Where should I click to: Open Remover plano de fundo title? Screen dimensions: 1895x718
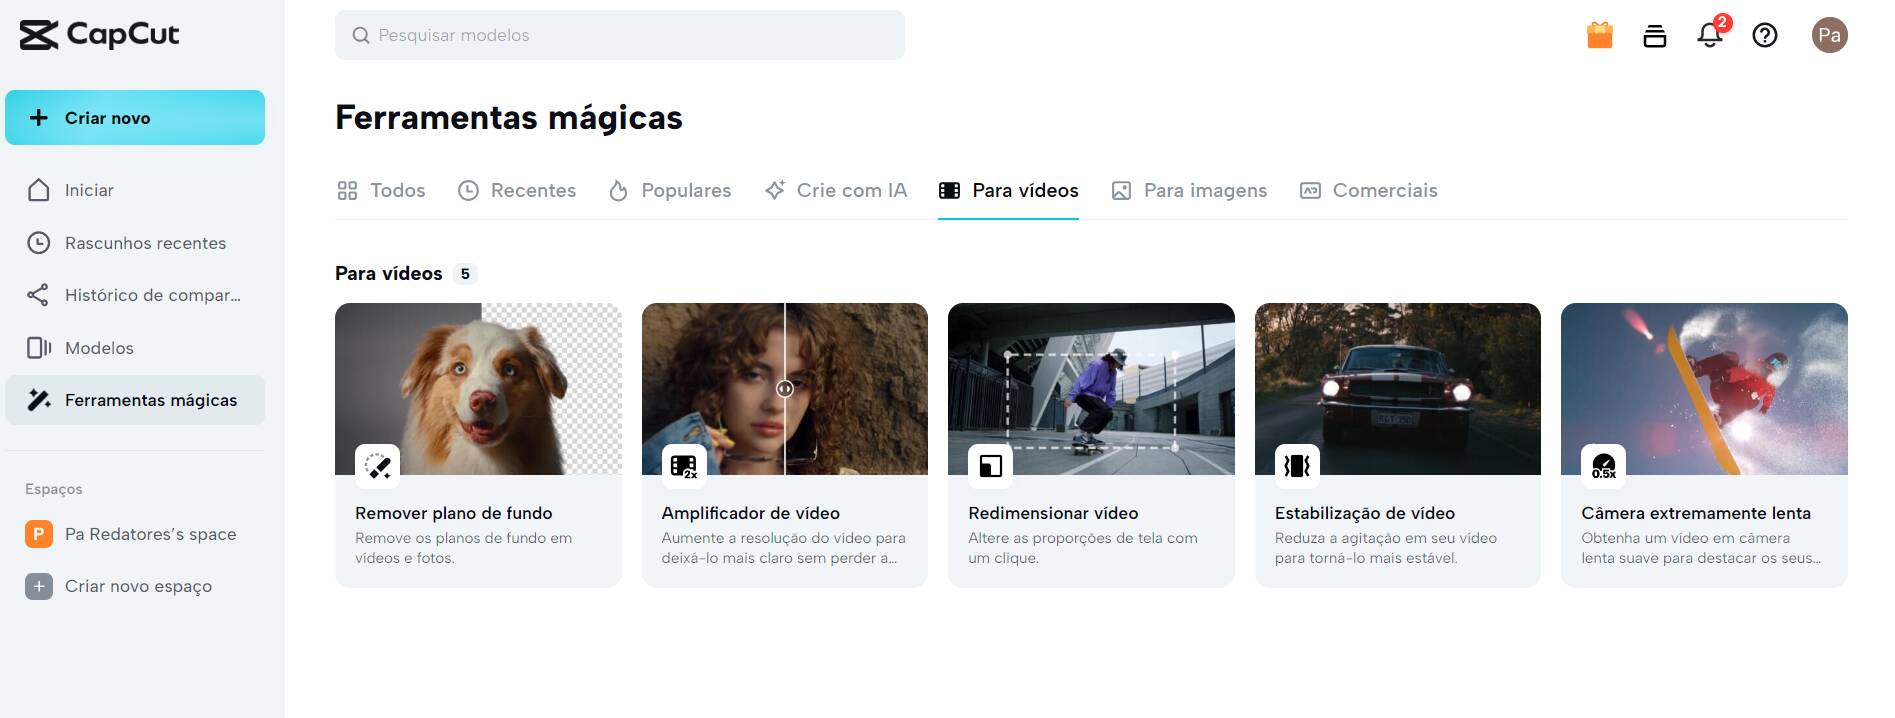coord(453,513)
